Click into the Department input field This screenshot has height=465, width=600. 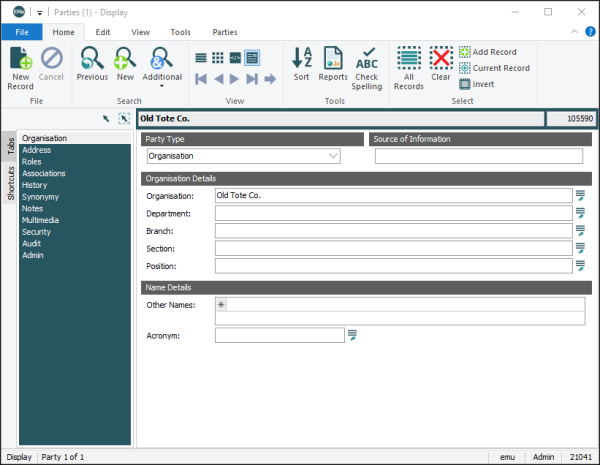[392, 213]
